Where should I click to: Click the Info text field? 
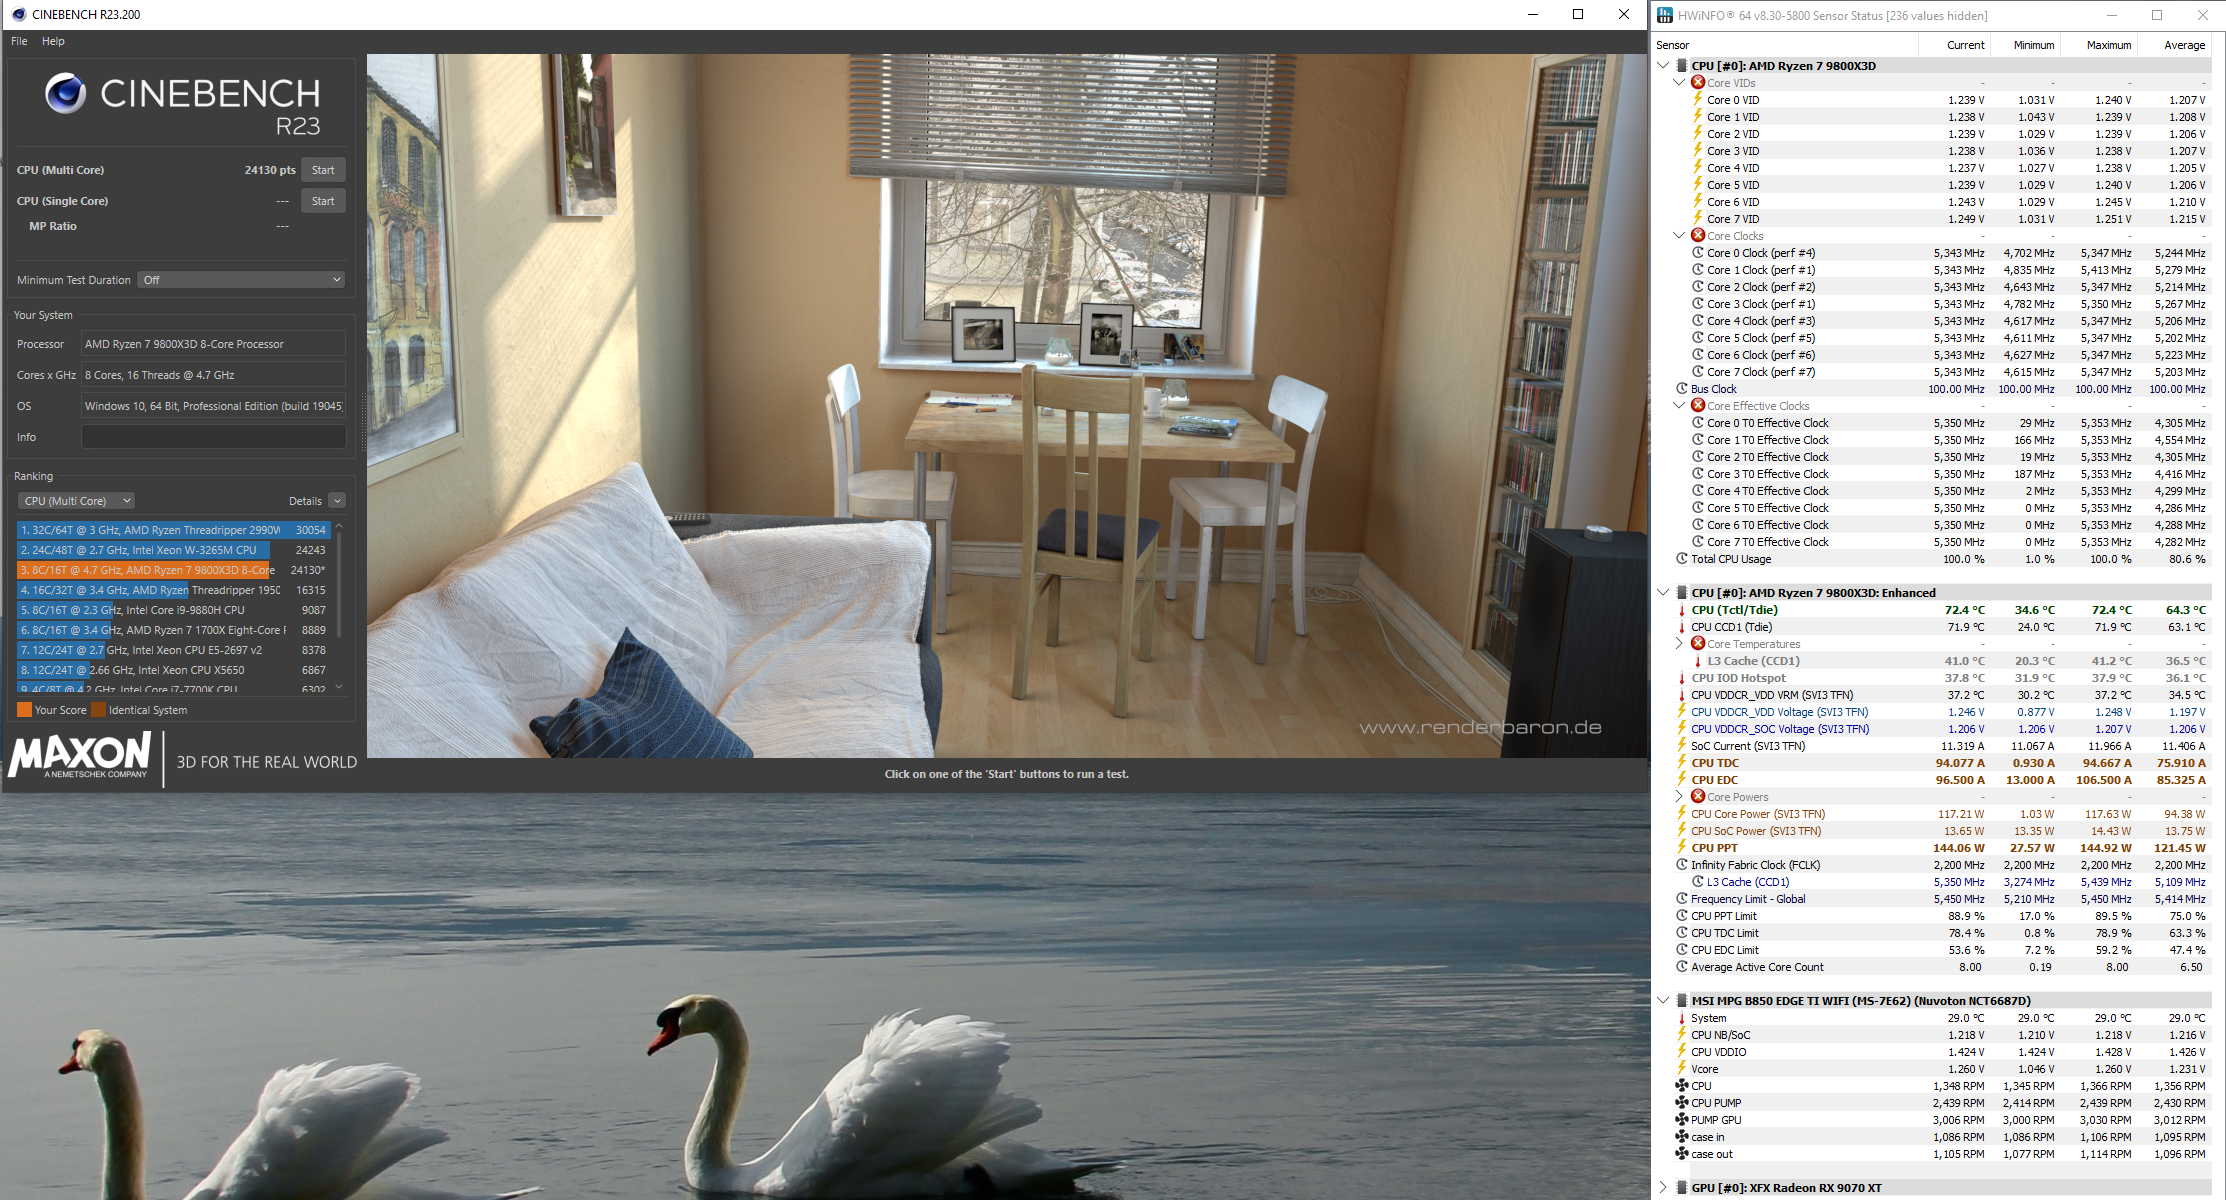click(x=213, y=437)
